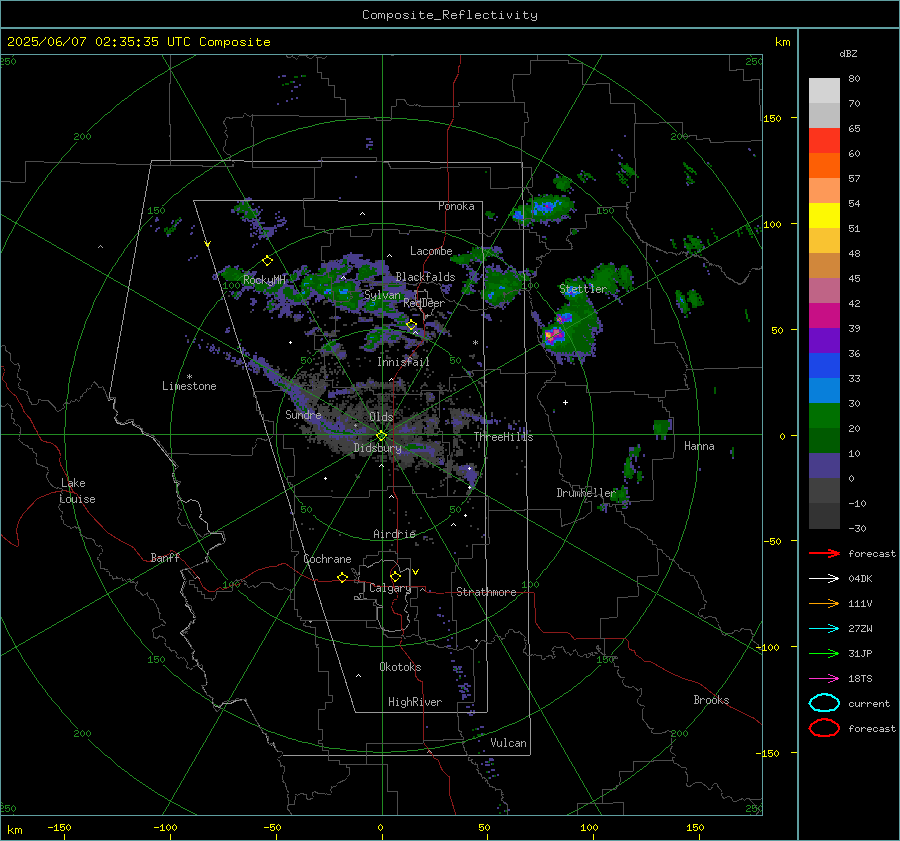
Task: Click the yellow diamond marker above Calgary label
Action: pyautogui.click(x=395, y=576)
